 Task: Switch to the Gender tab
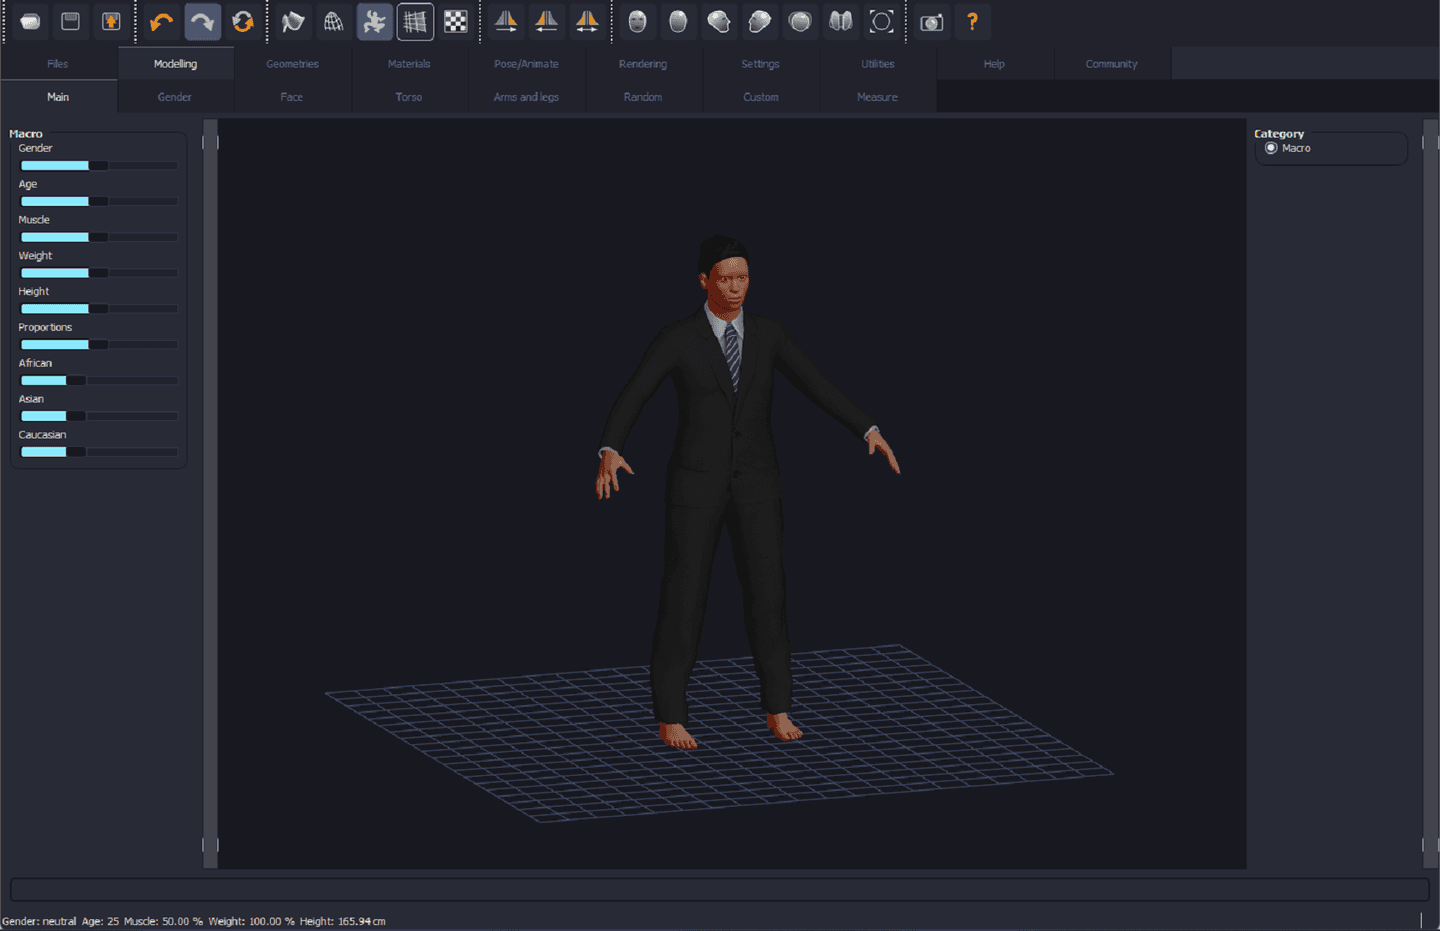coord(174,96)
